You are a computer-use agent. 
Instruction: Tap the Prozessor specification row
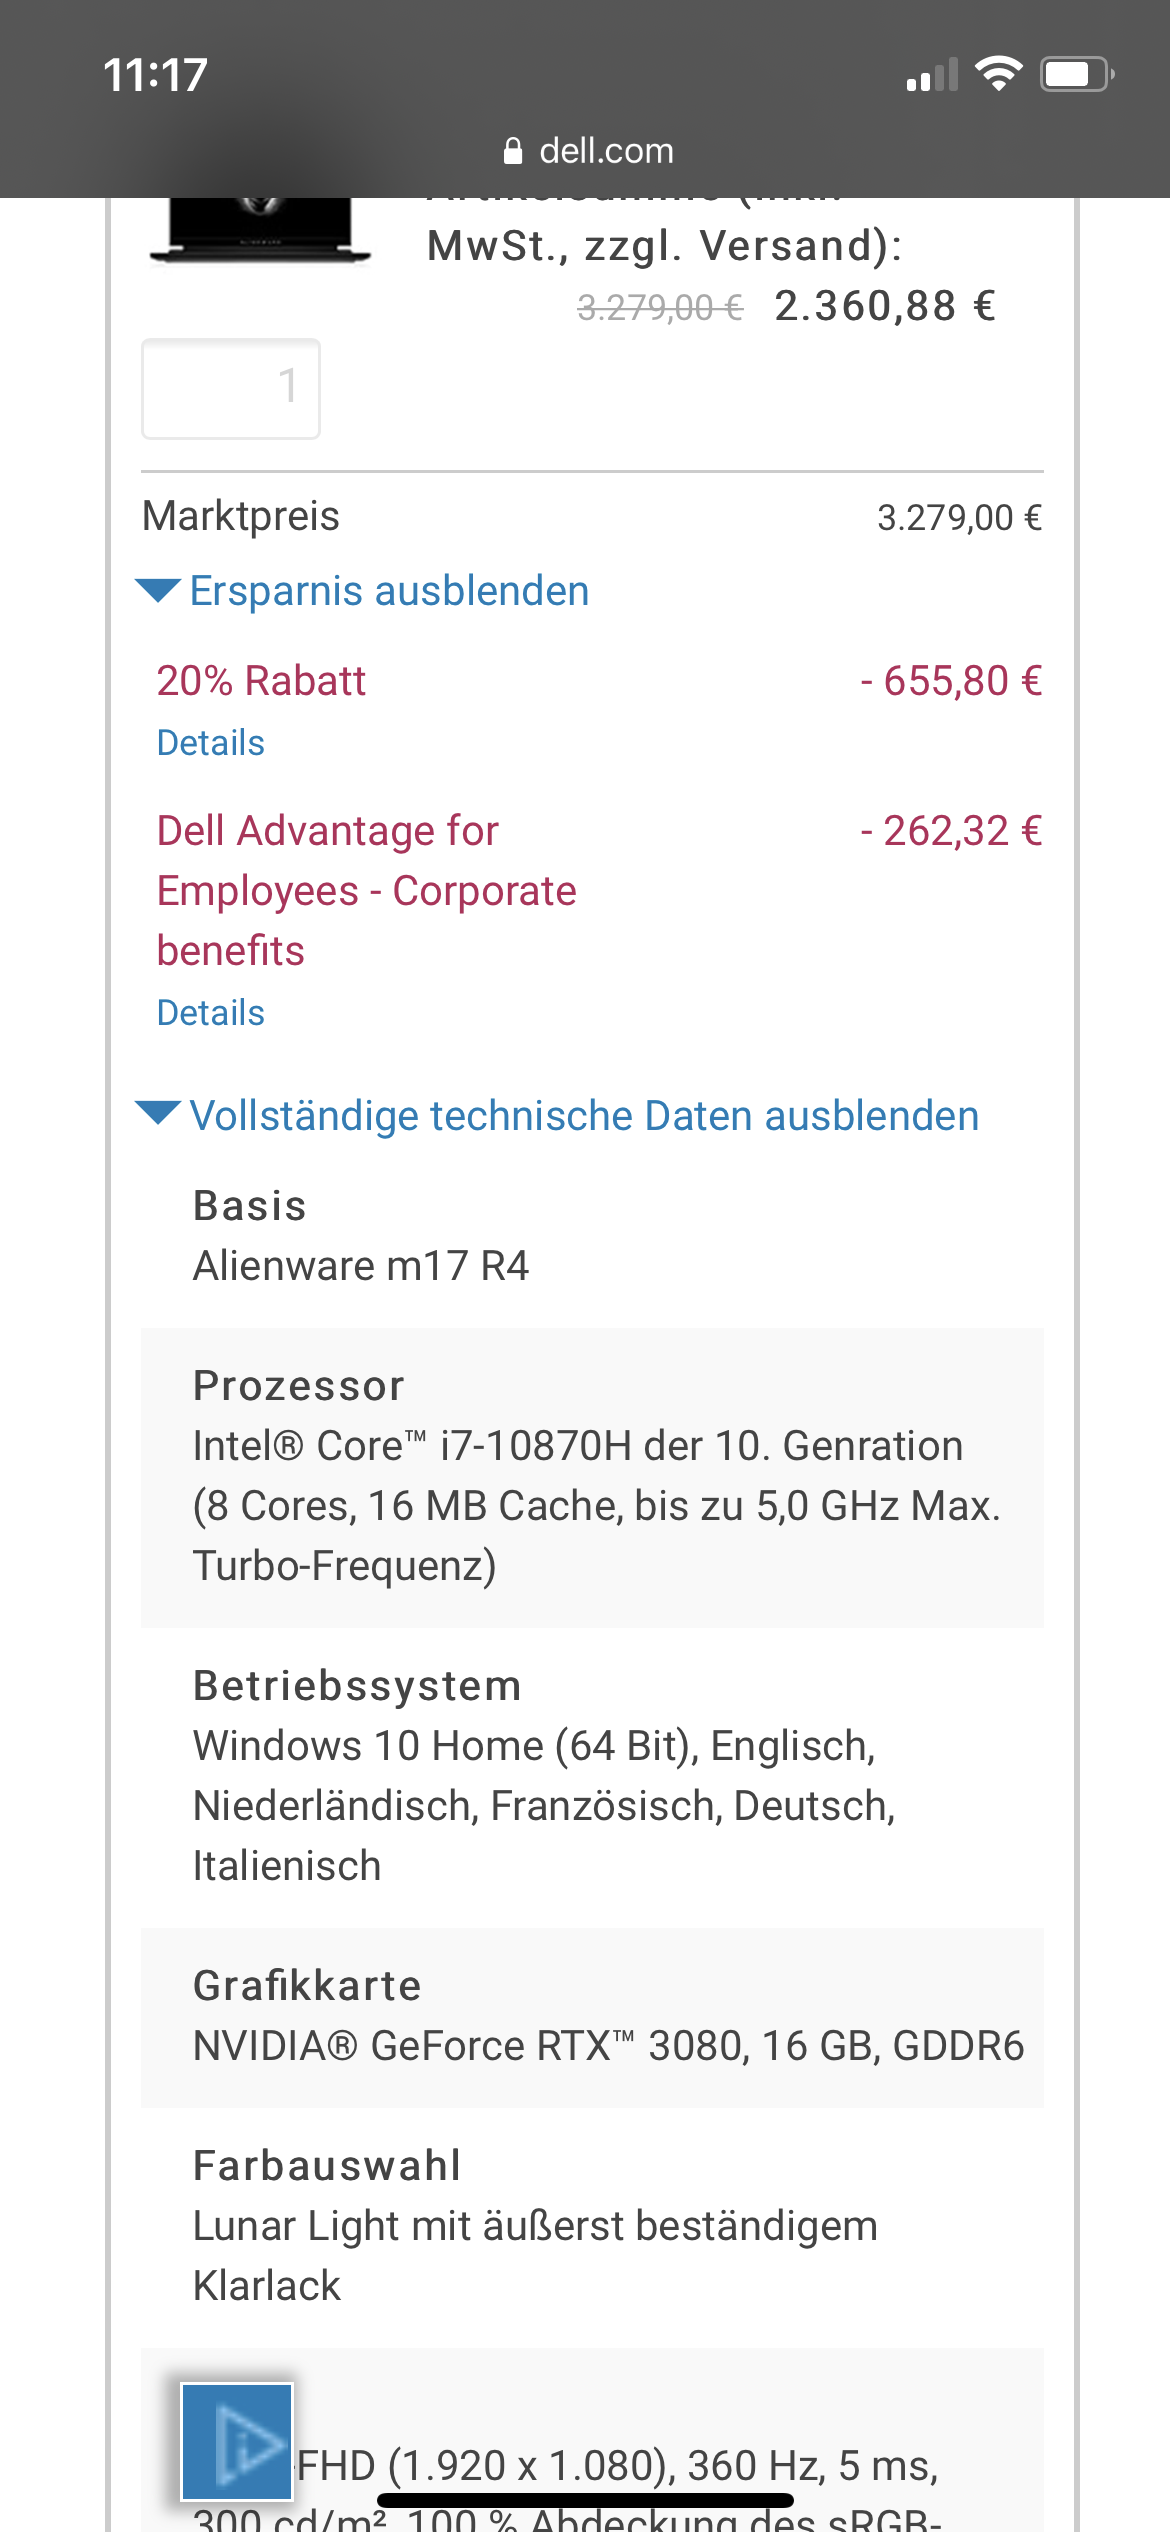tap(592, 1477)
